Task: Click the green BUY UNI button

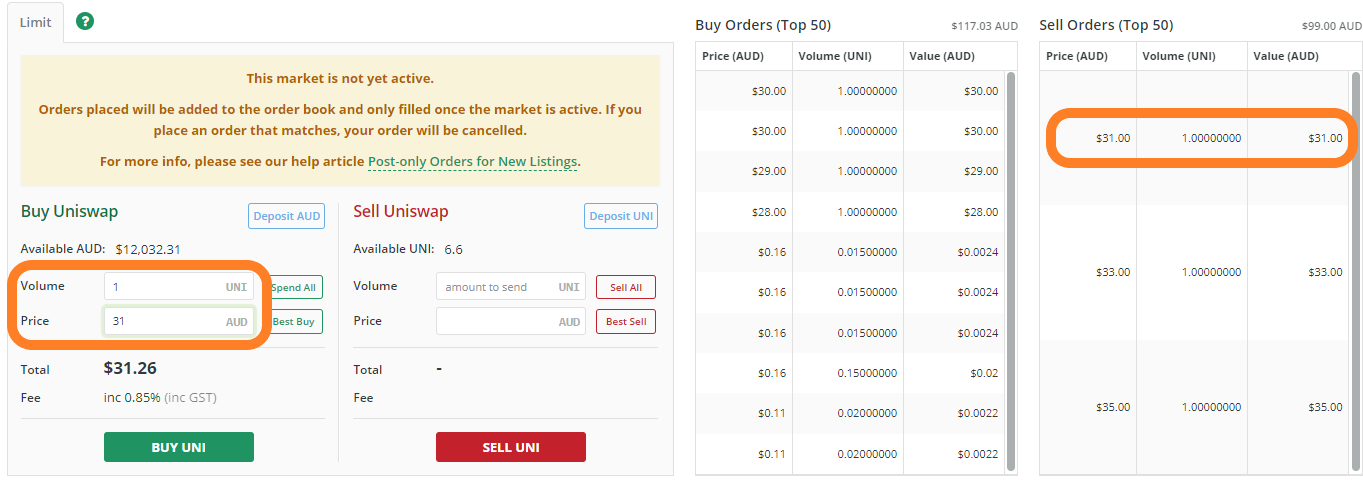Action: (179, 447)
